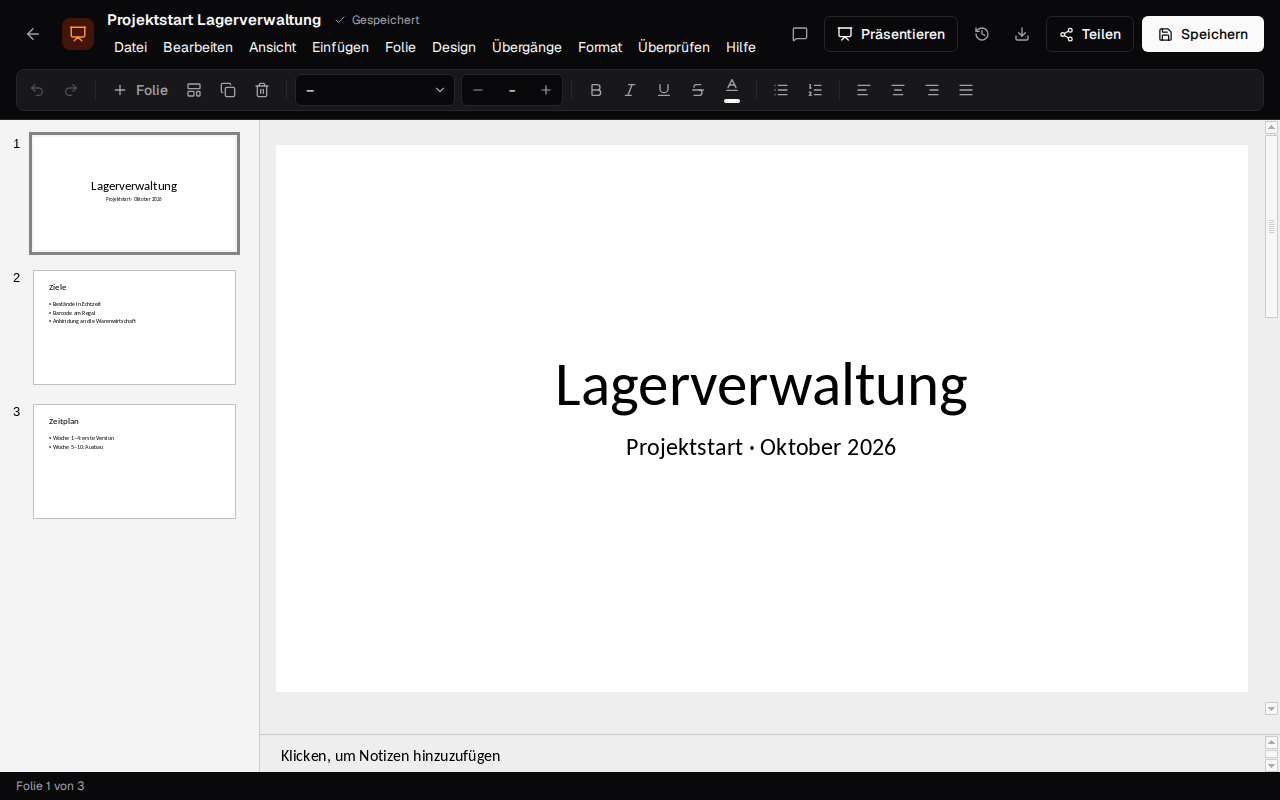Open version history icon
This screenshot has height=800, width=1280.
pos(982,34)
